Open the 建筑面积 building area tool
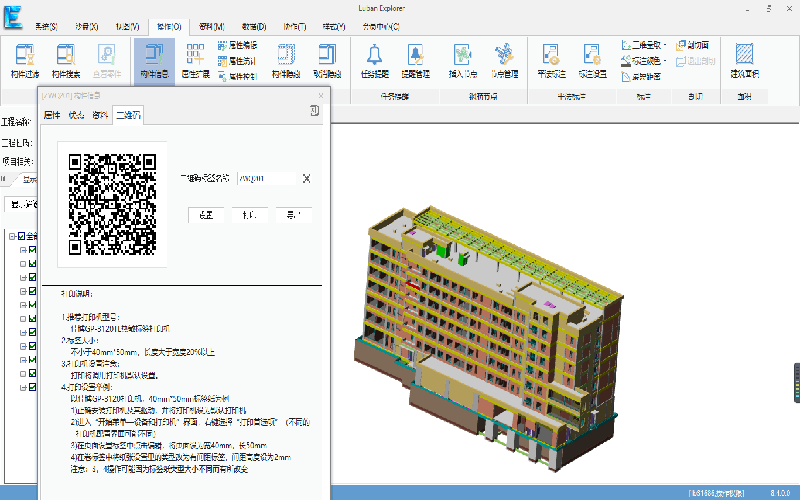Viewport: 800px width, 500px height. pyautogui.click(x=744, y=61)
